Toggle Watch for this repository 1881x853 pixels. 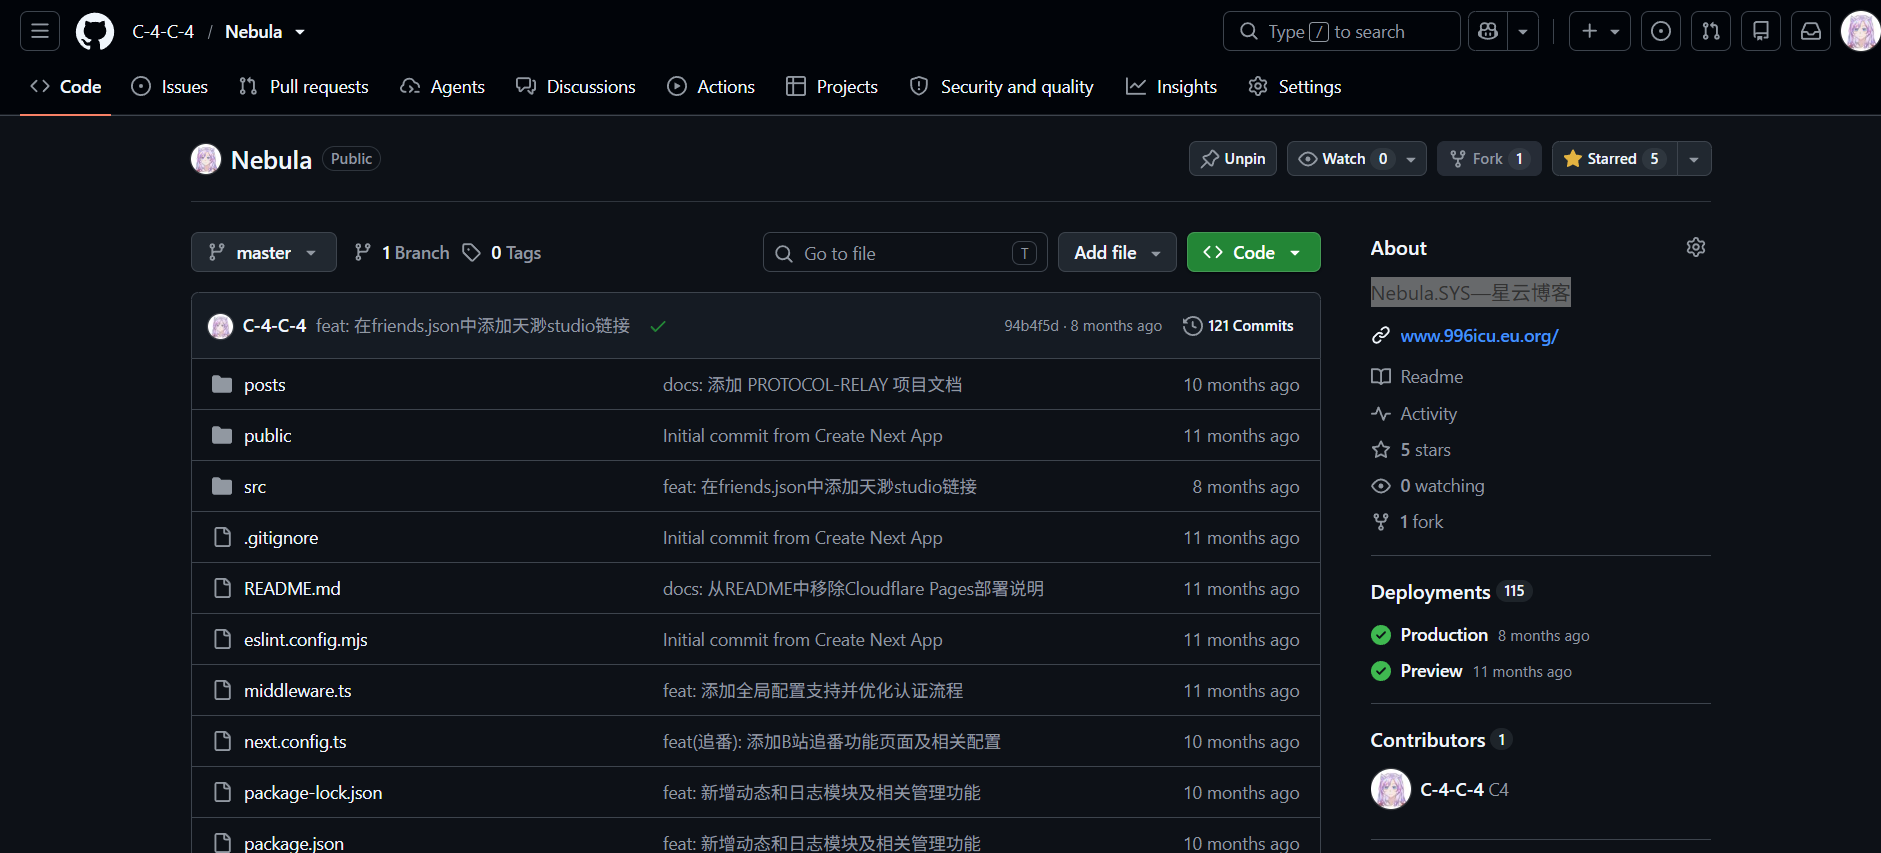click(1343, 158)
